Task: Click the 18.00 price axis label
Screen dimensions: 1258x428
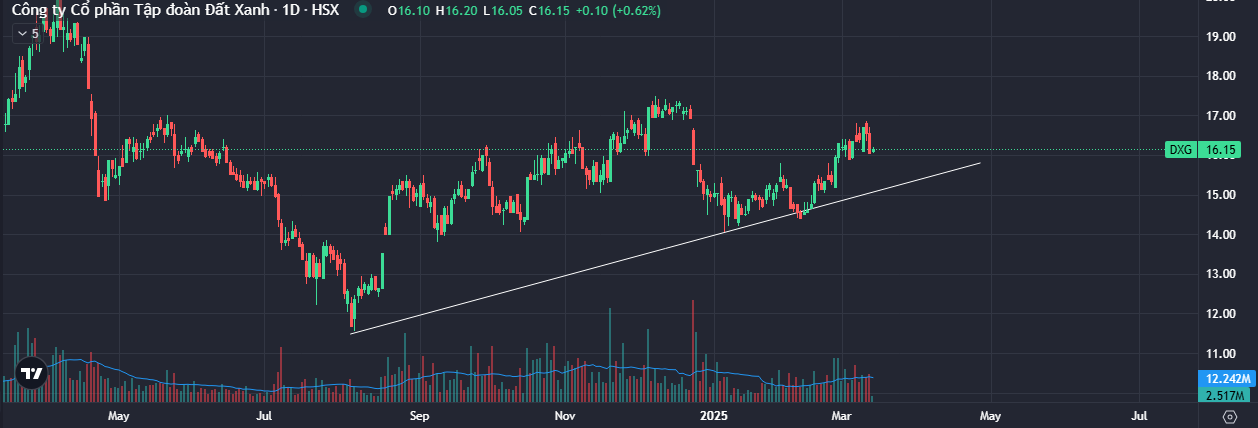Action: 1220,76
